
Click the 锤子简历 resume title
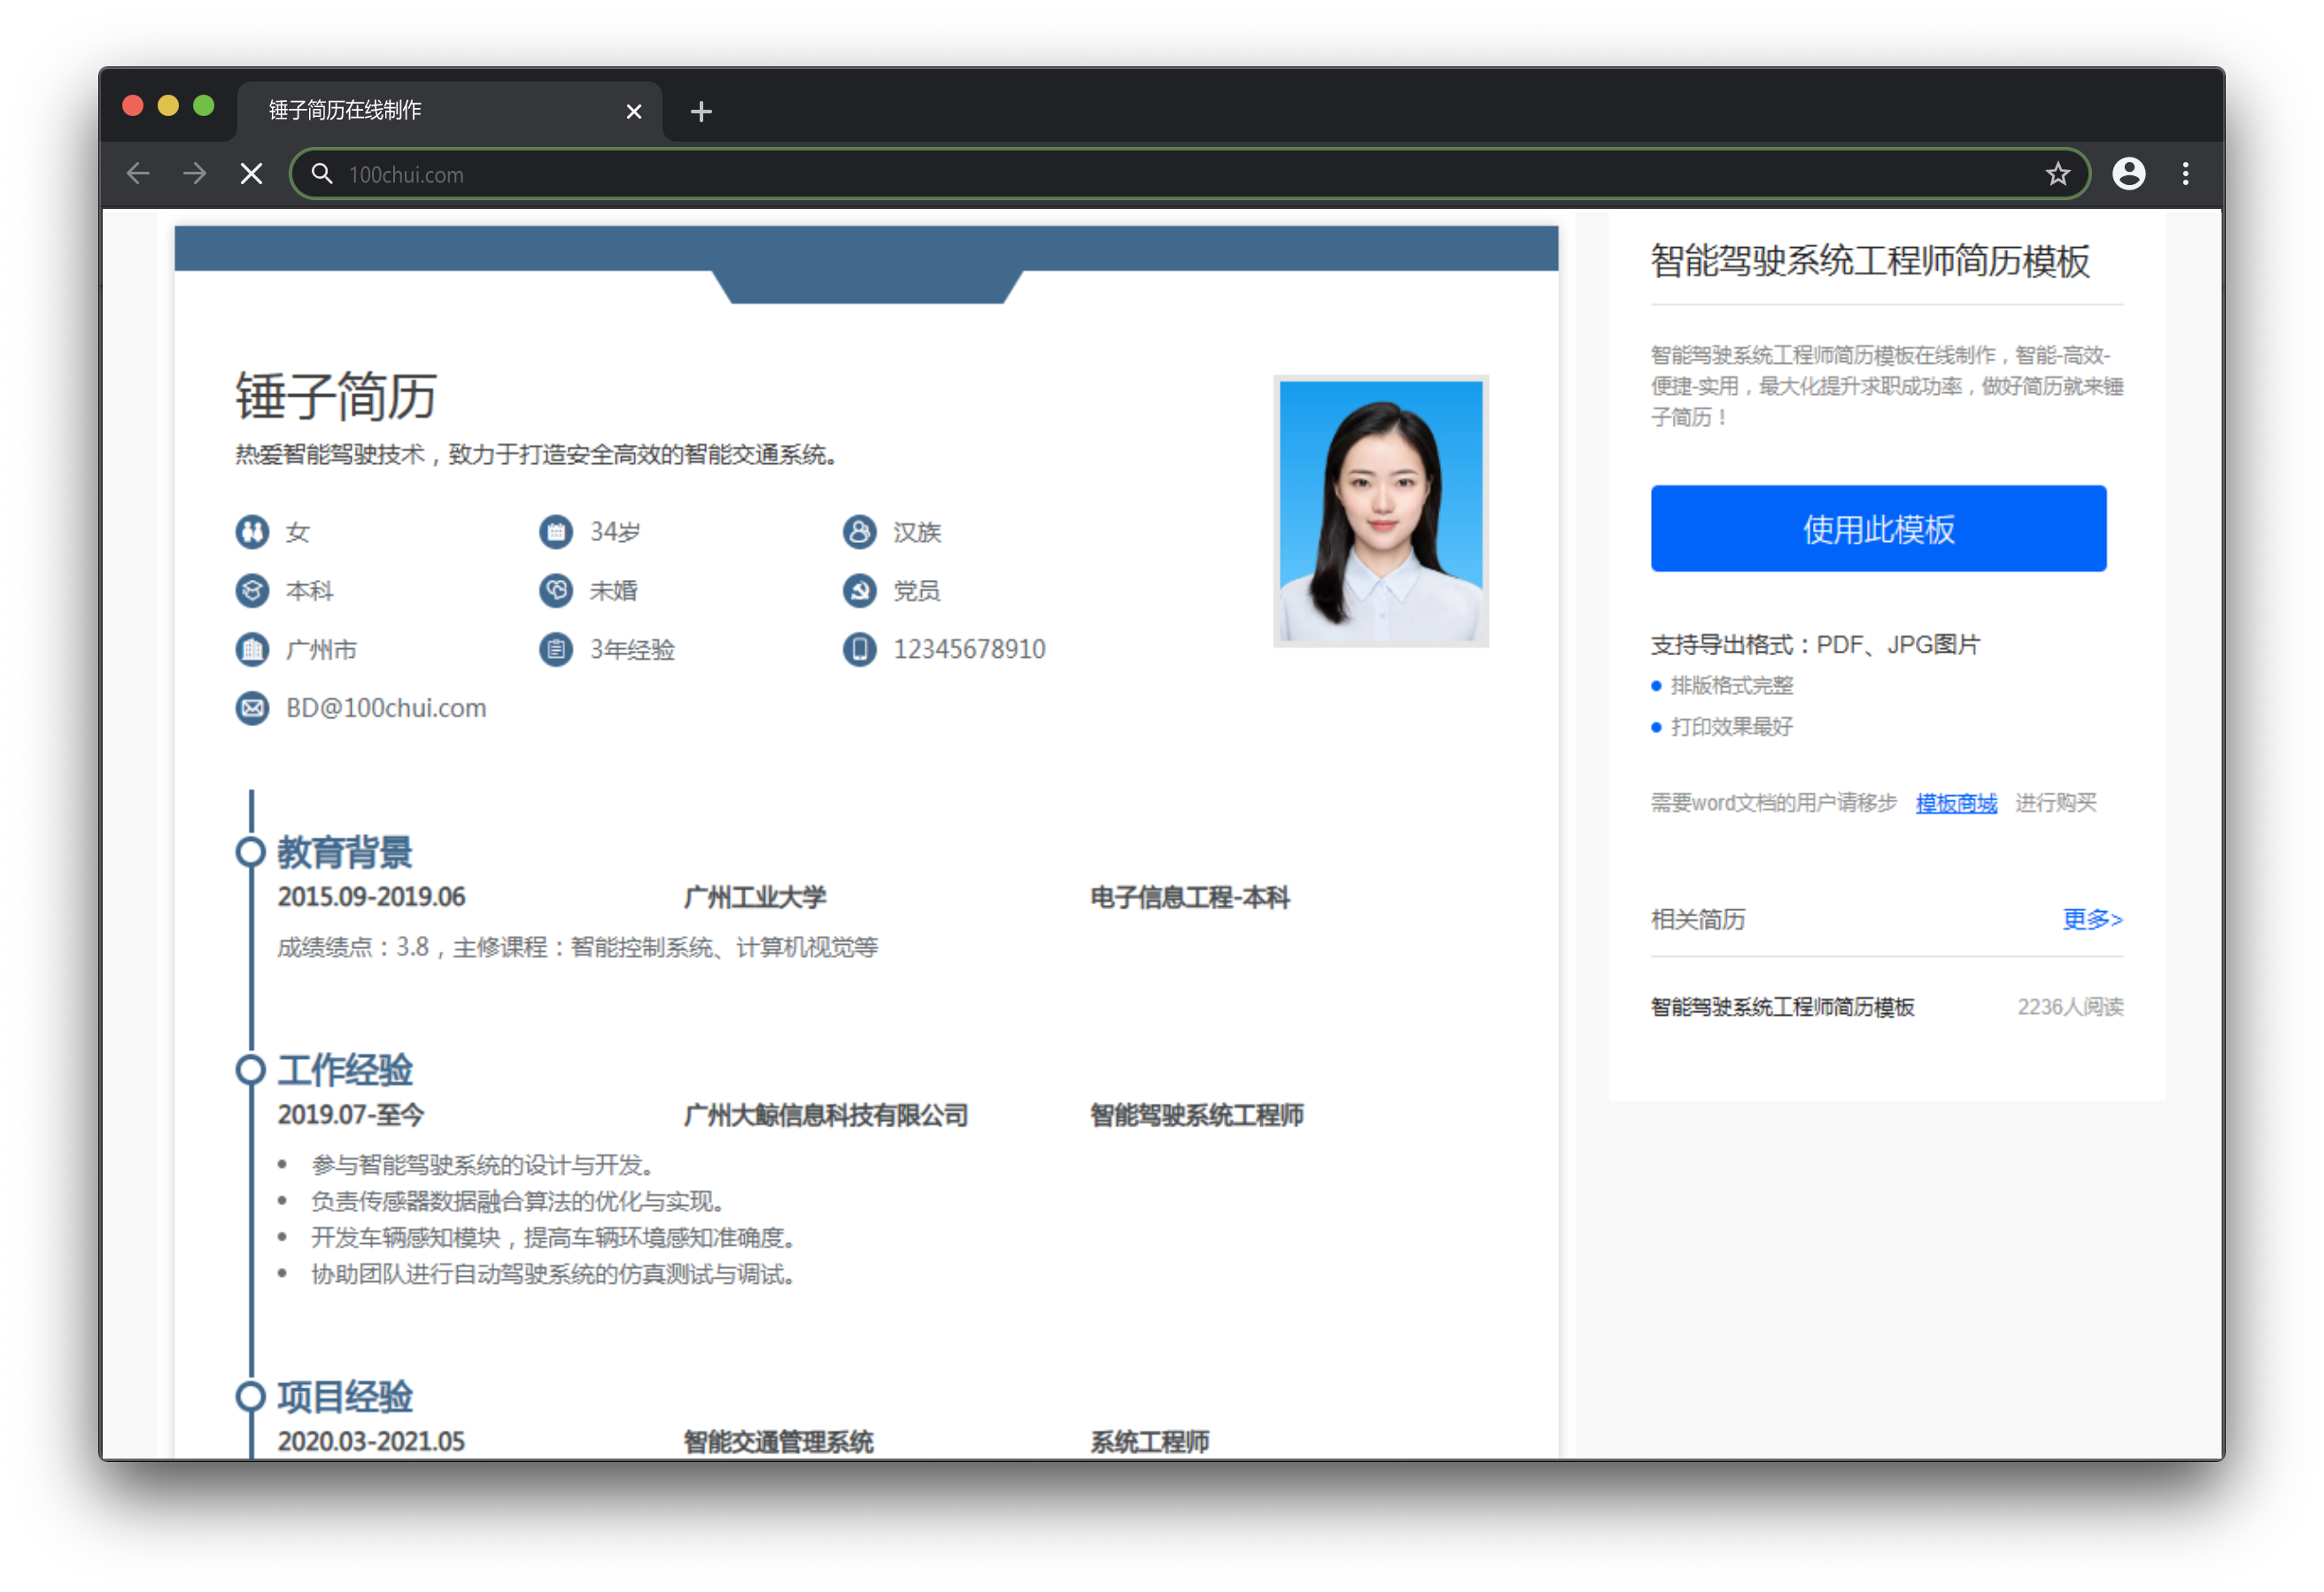(x=336, y=396)
